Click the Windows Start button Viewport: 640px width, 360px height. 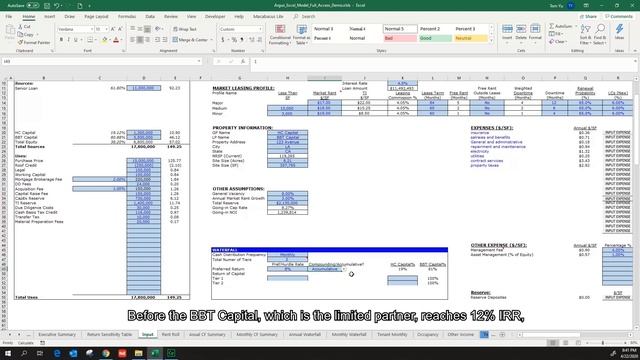[8, 353]
